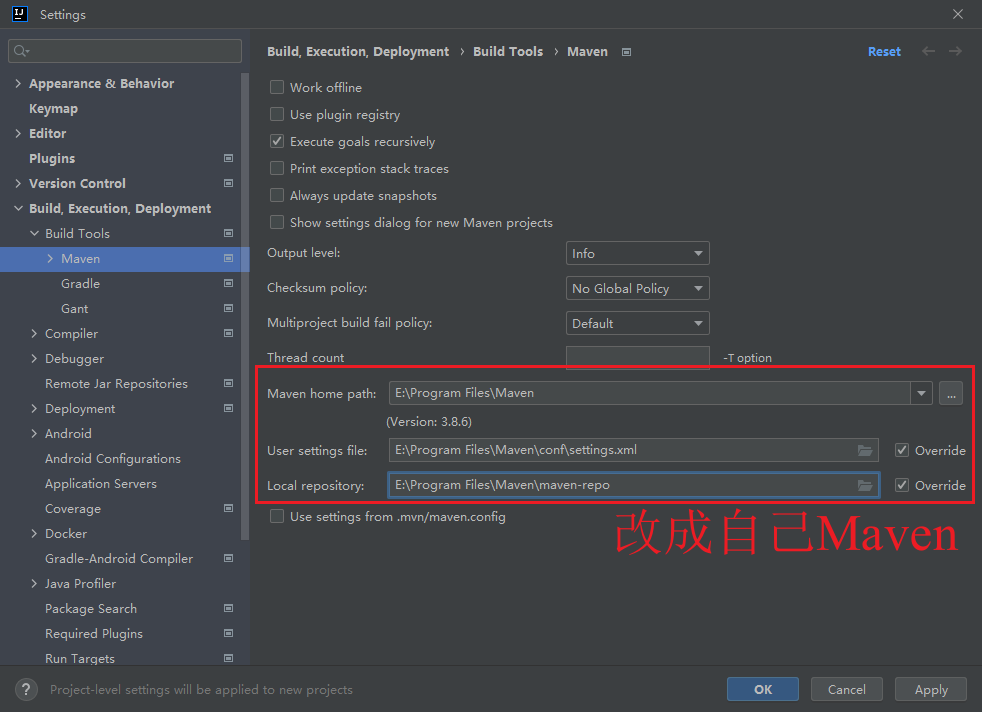Disable Override for User settings file
This screenshot has width=982, height=712.
(x=901, y=450)
